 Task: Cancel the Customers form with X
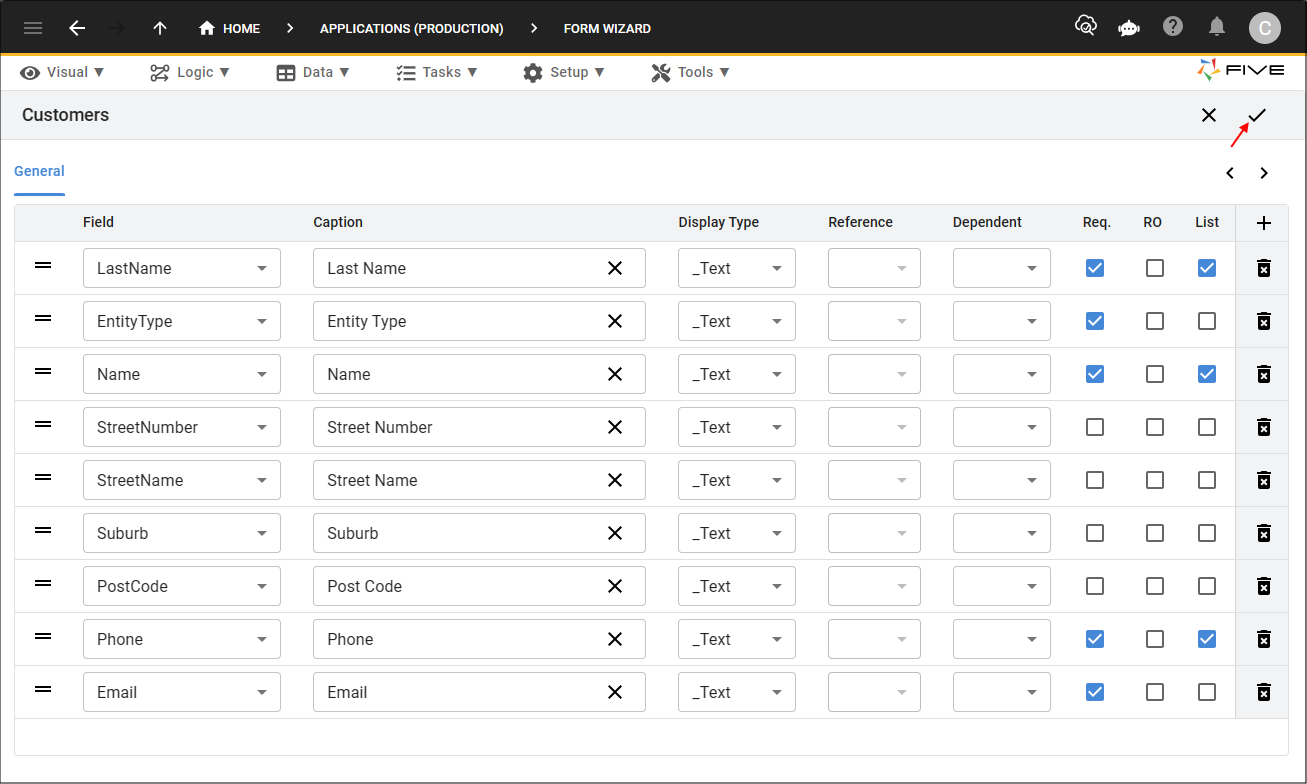(x=1209, y=115)
